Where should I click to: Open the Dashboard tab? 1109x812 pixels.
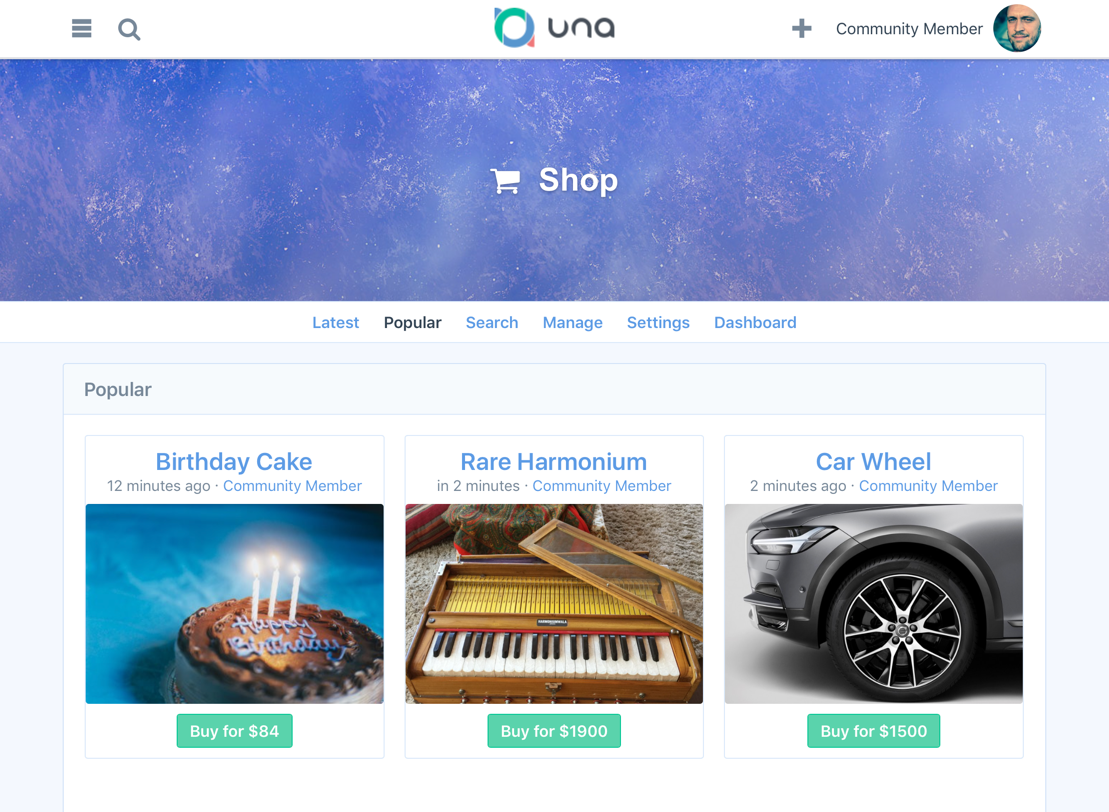[x=755, y=323]
